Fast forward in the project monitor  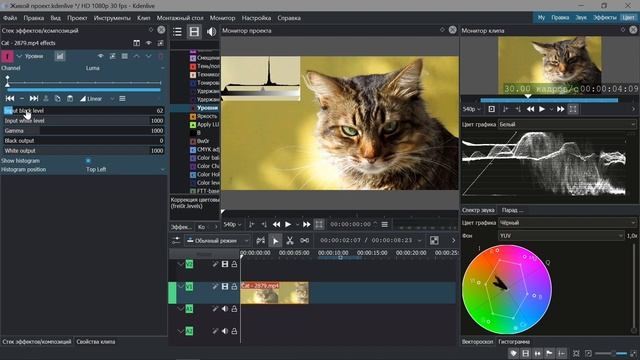pyautogui.click(x=307, y=224)
